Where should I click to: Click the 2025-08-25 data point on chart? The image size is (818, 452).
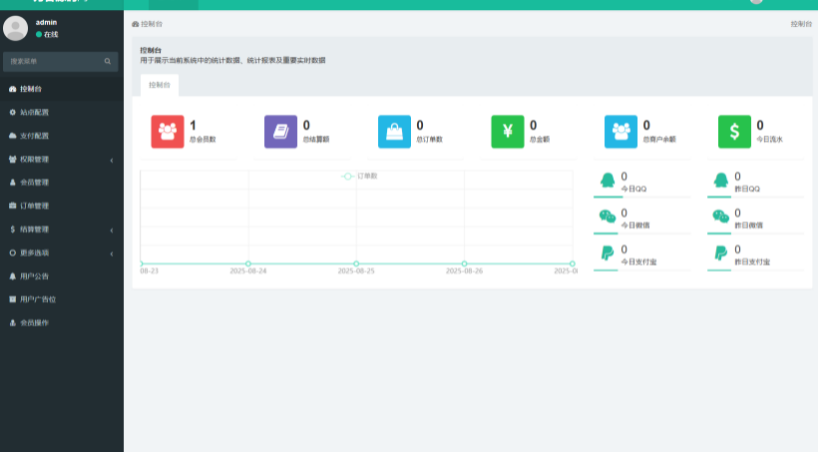pos(356,264)
